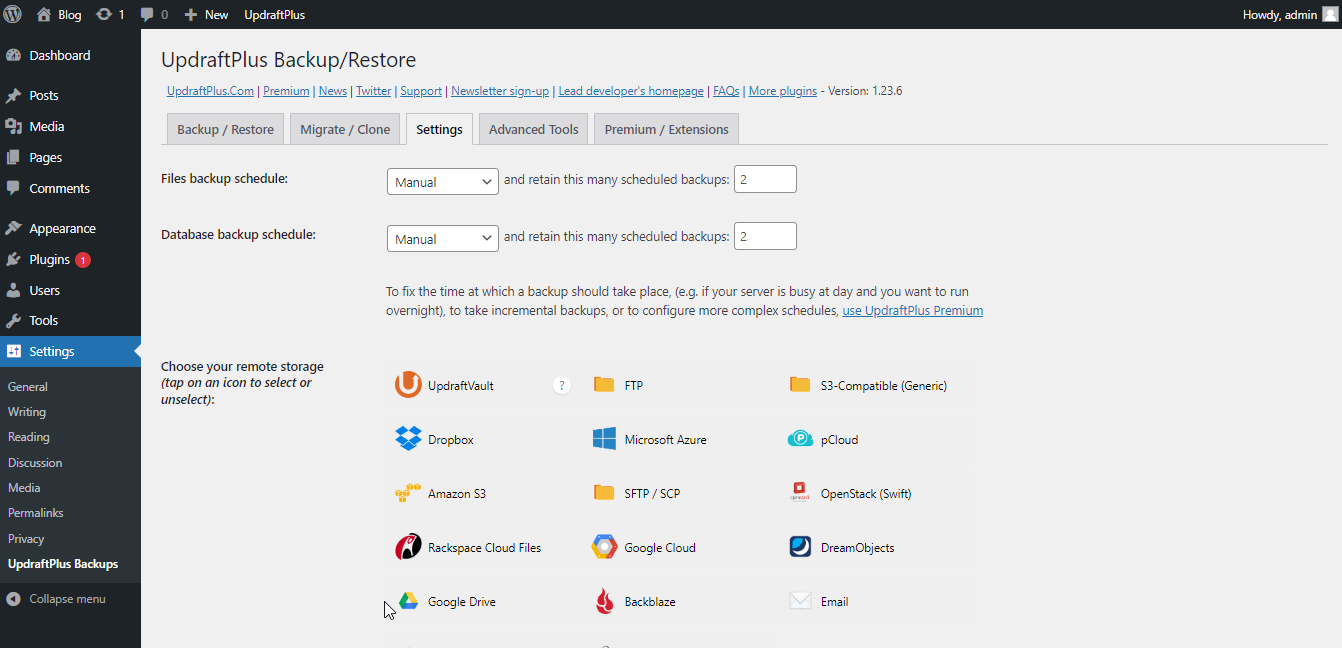Open UpdraftPlus in the admin bar
Image resolution: width=1342 pixels, height=648 pixels.
(274, 14)
